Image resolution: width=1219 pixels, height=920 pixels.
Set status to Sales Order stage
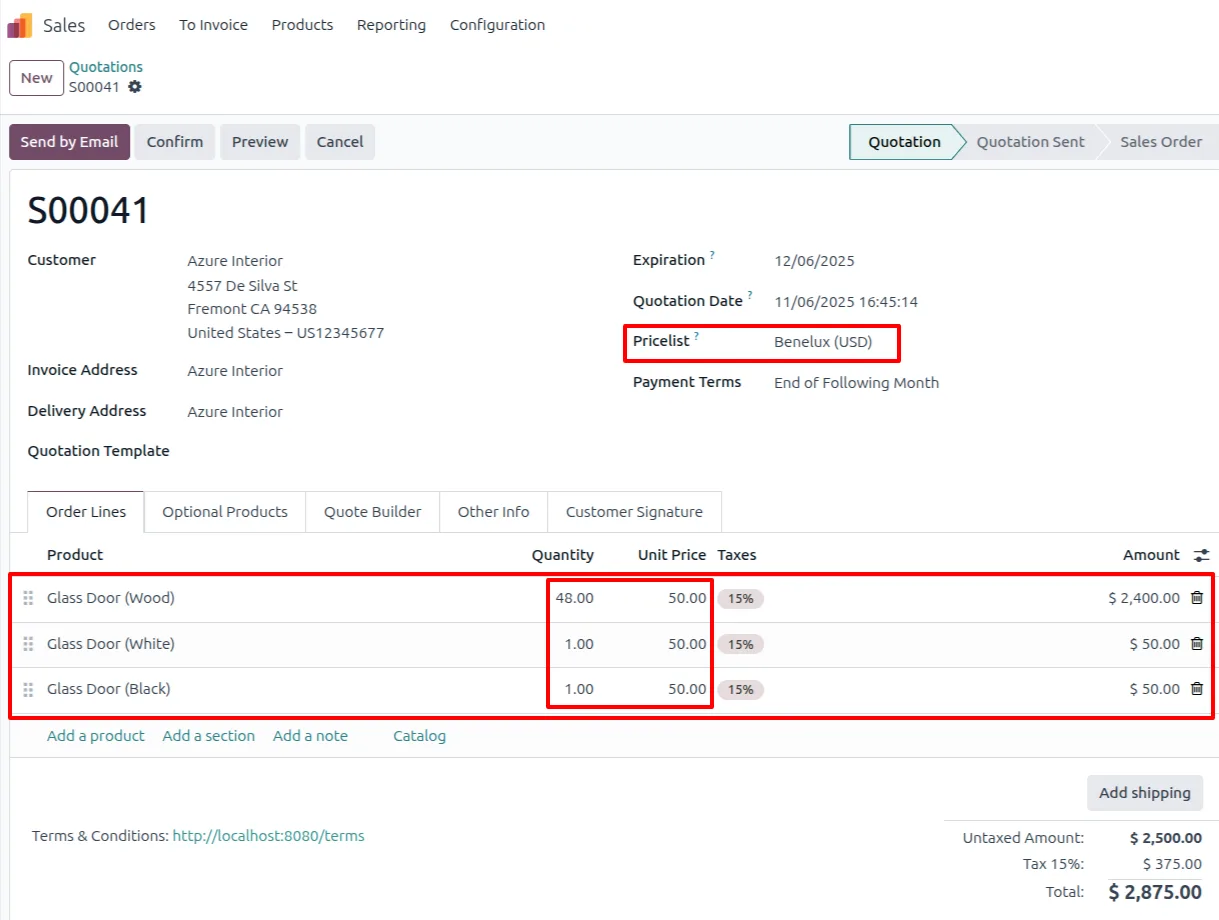click(x=1161, y=142)
